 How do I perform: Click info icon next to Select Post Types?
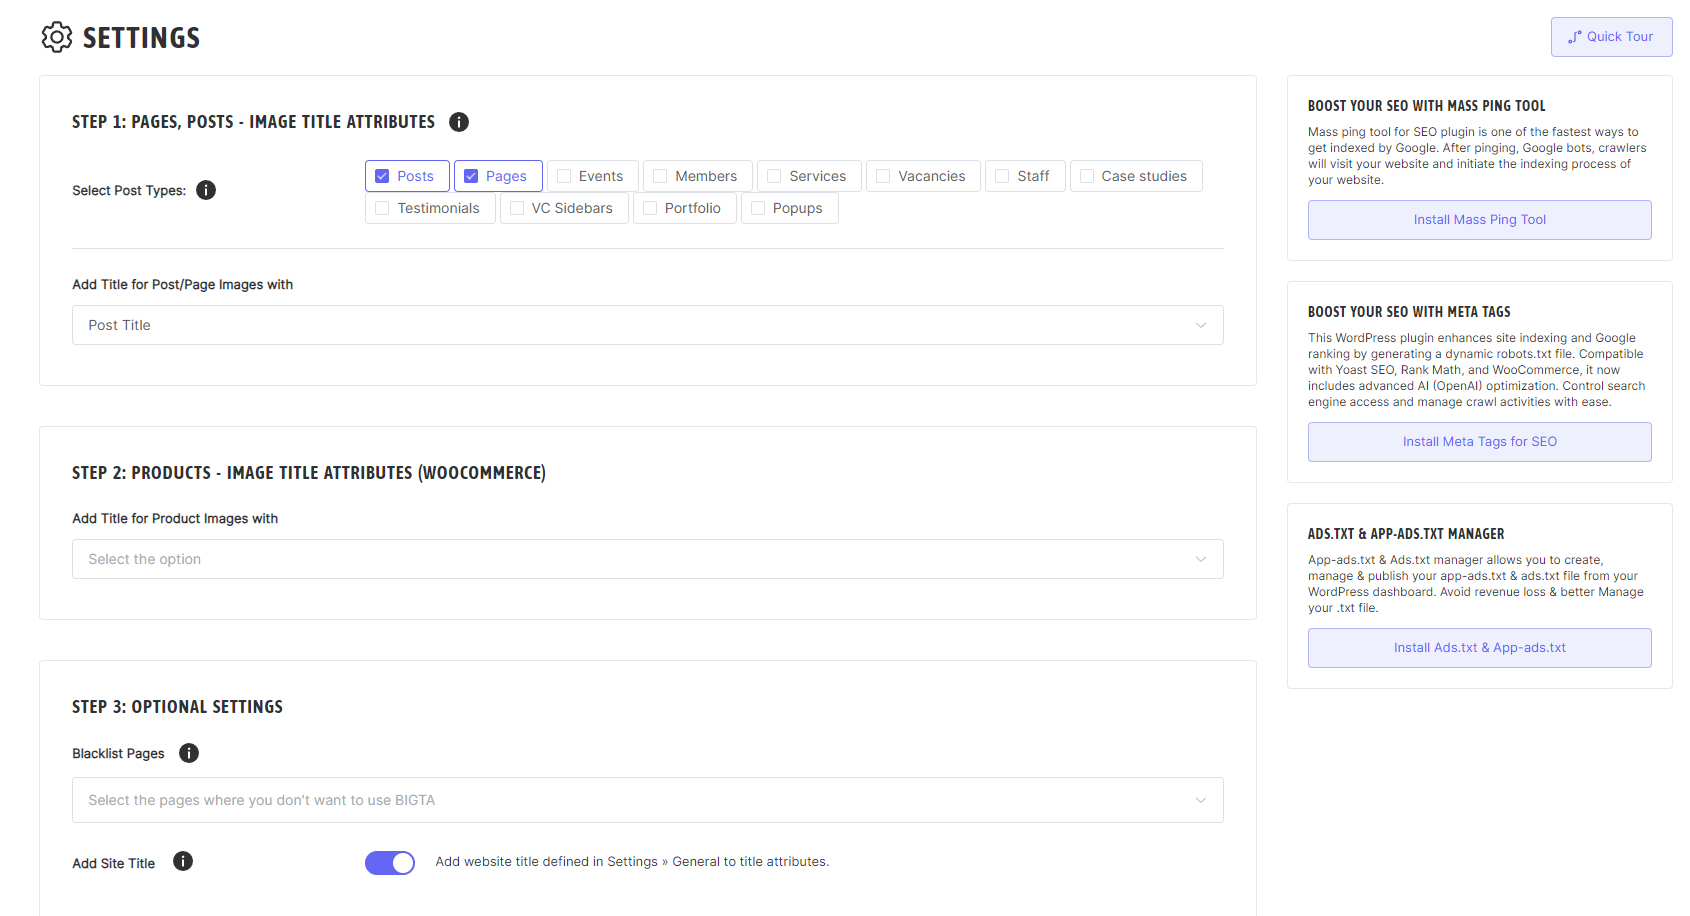coord(206,190)
